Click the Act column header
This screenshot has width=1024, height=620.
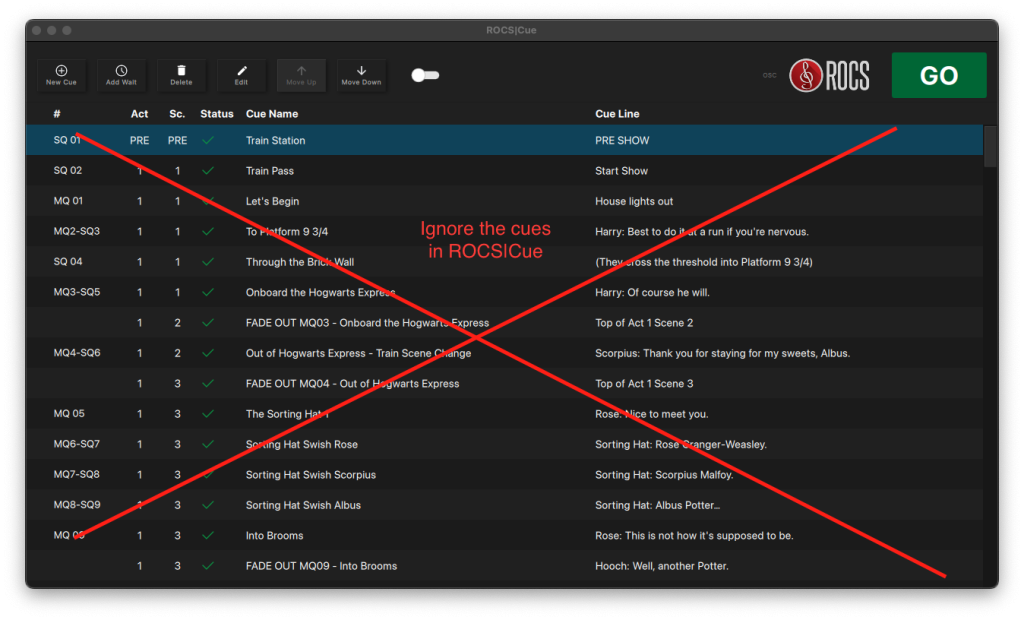pos(139,113)
